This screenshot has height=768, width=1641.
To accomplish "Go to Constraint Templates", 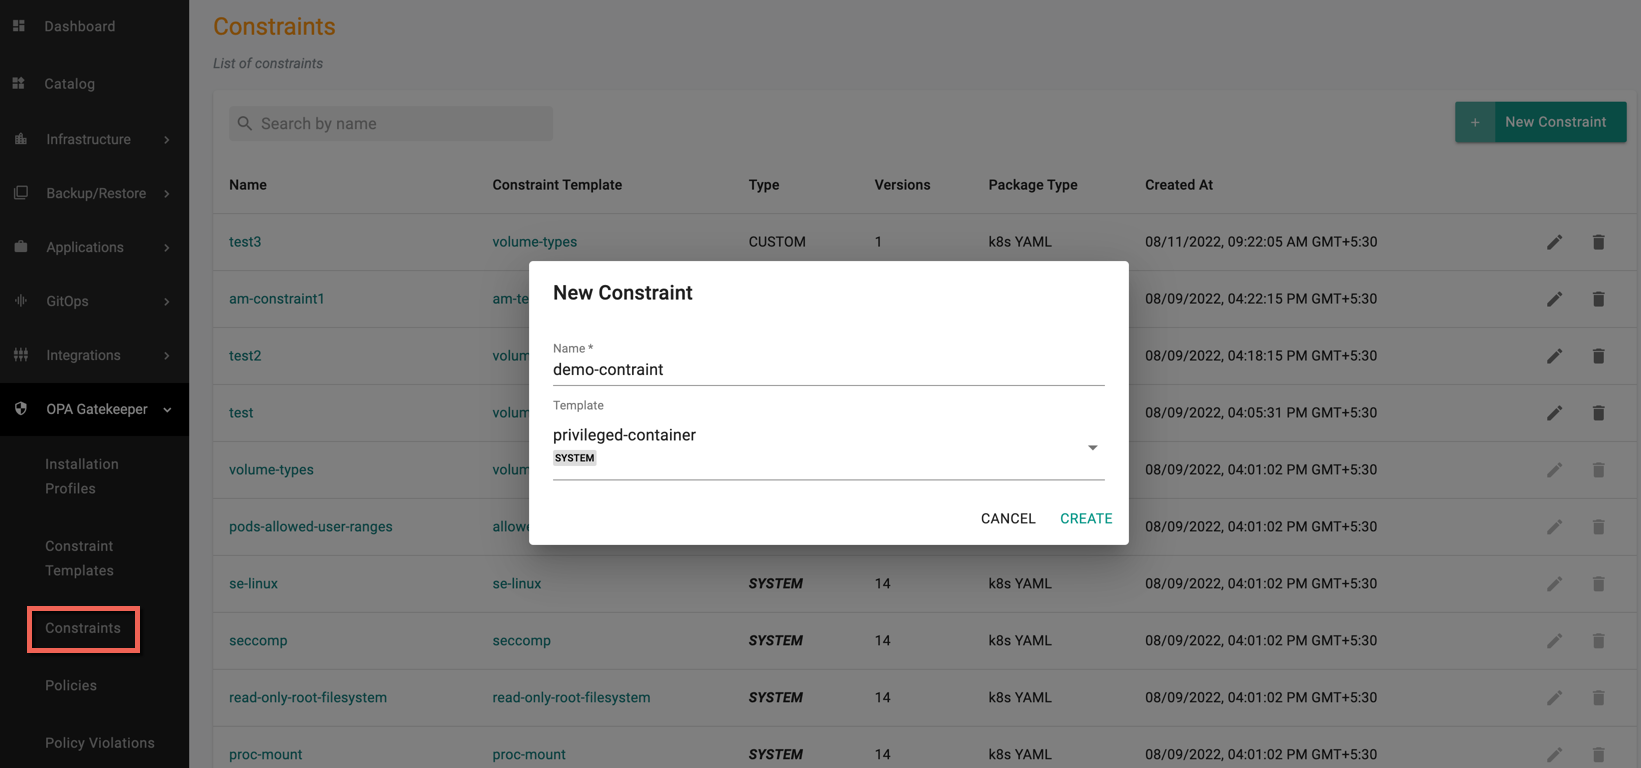I will (x=79, y=558).
